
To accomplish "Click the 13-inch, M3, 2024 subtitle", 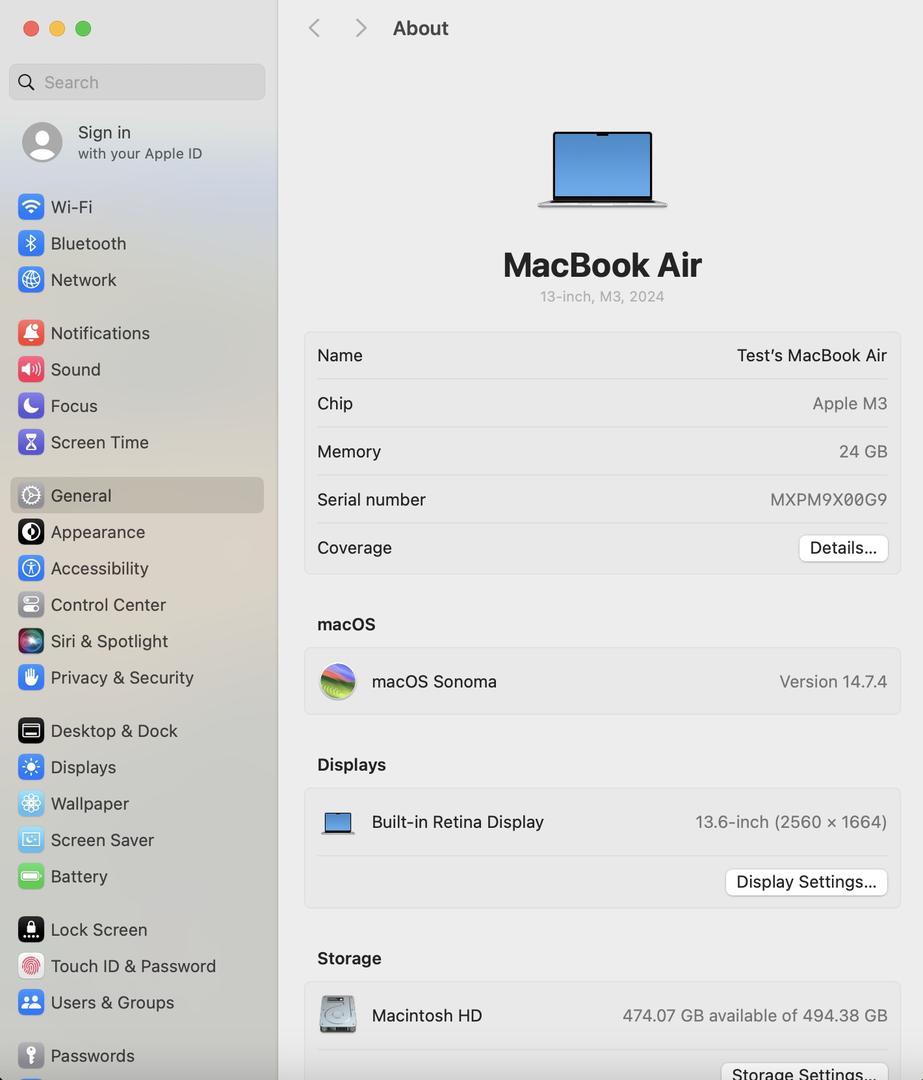I will (x=602, y=296).
